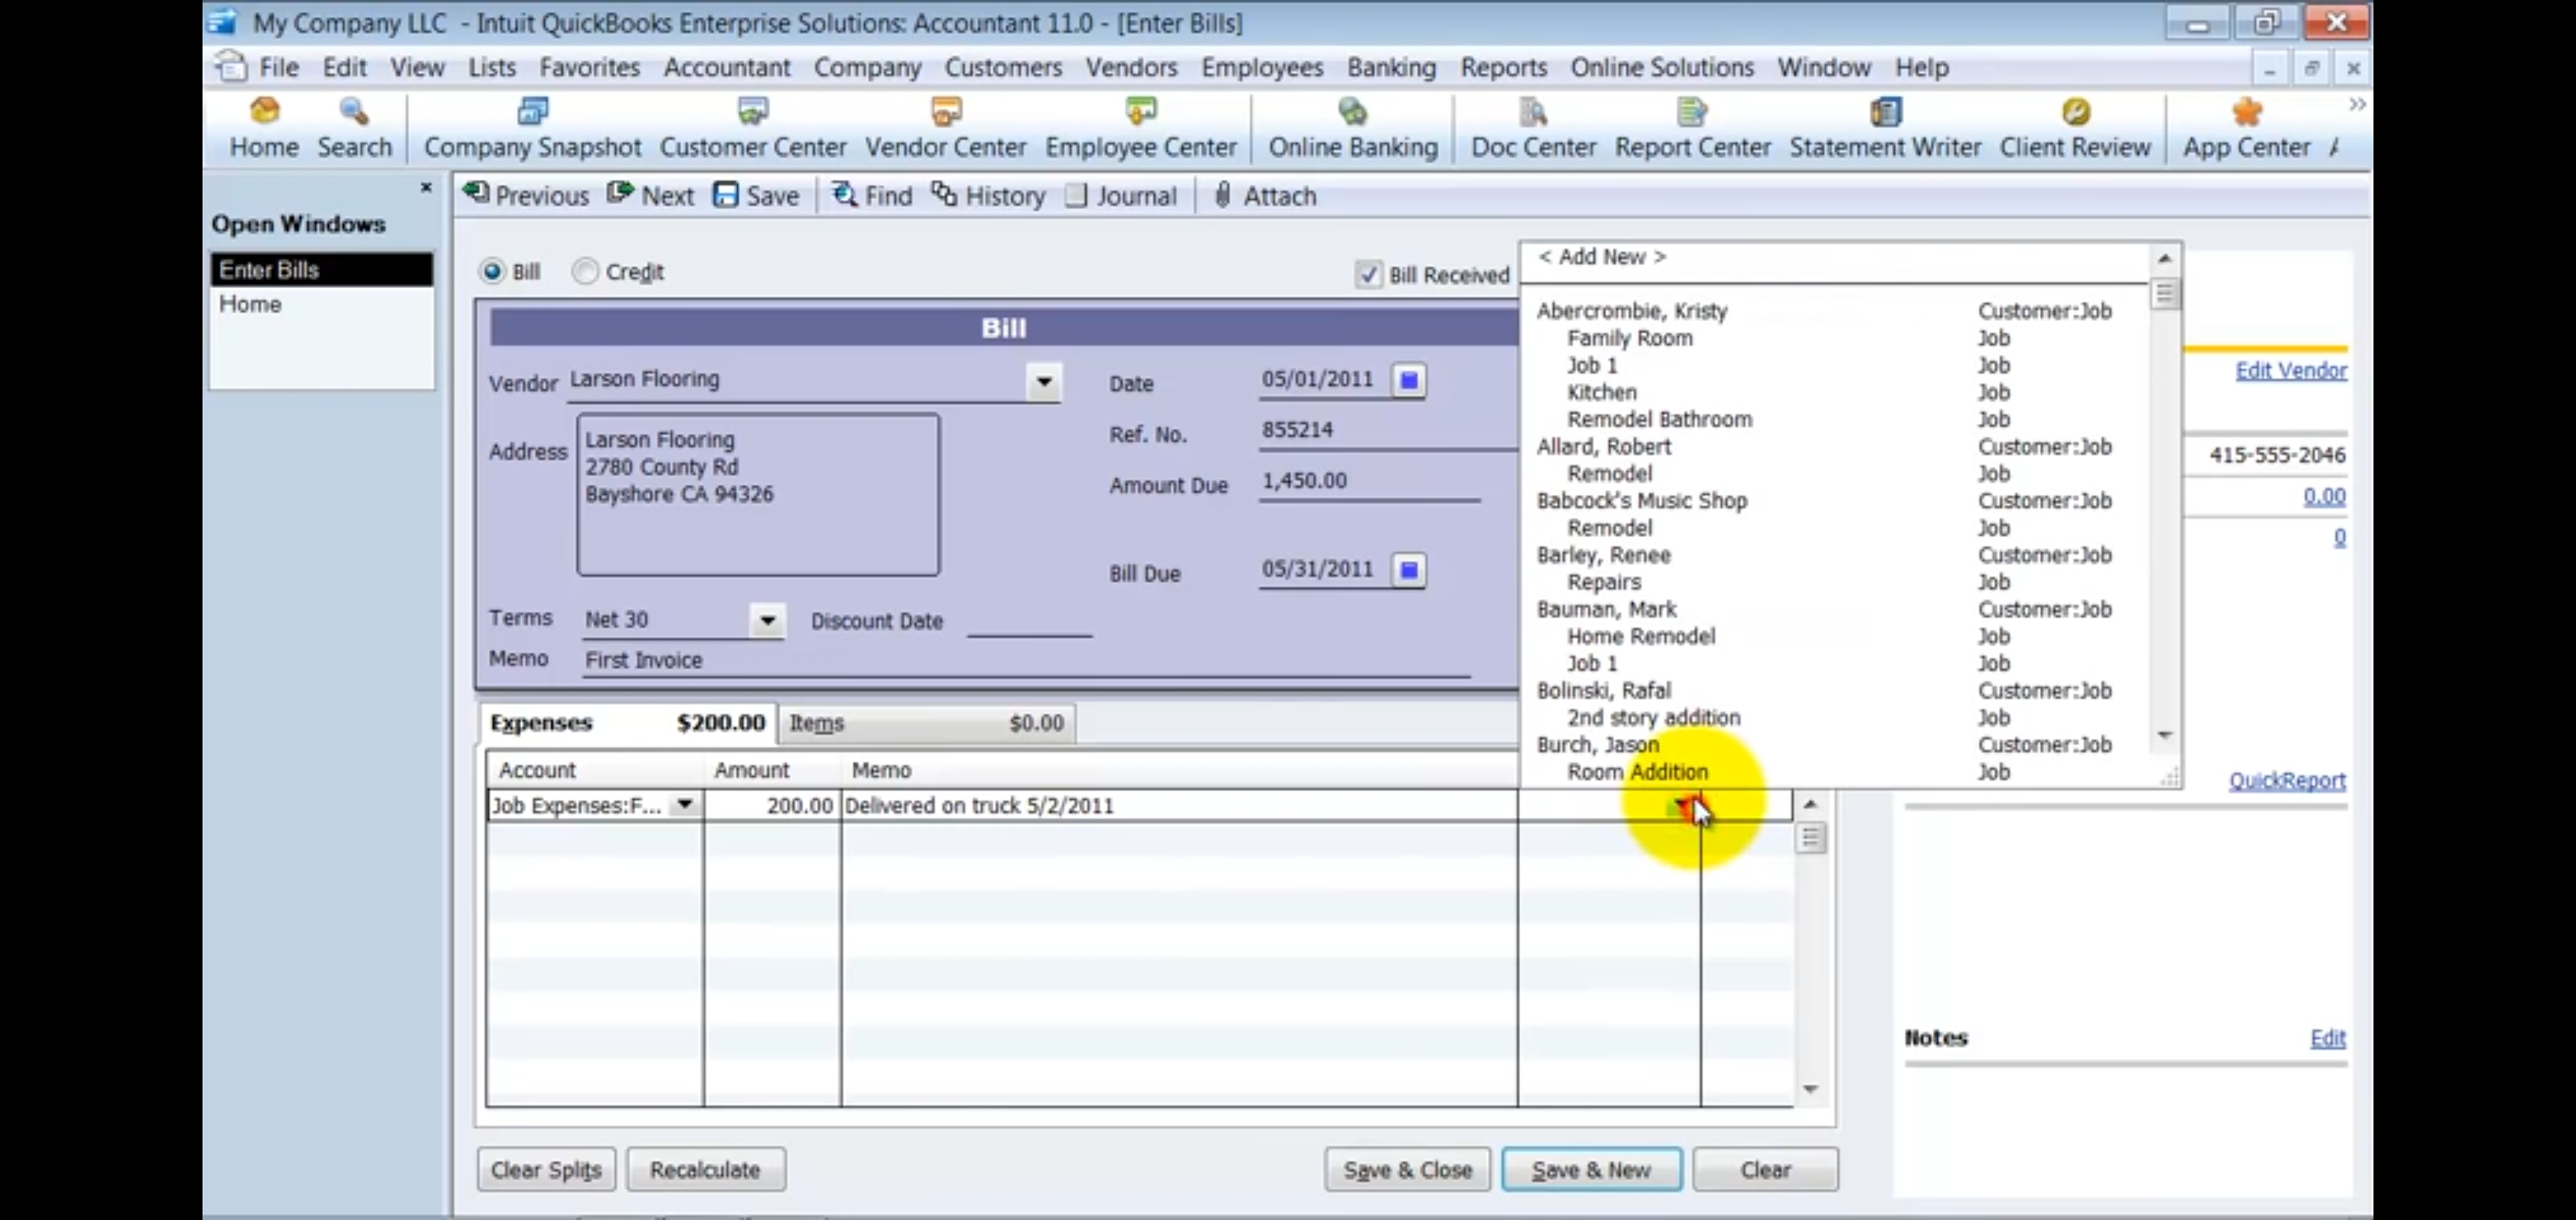Open the Vendors menu

point(1131,67)
